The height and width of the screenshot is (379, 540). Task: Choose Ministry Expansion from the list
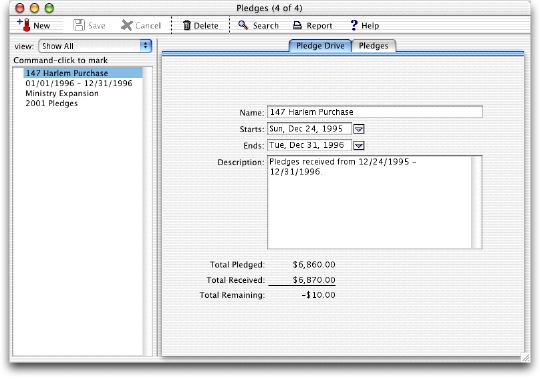pos(62,93)
